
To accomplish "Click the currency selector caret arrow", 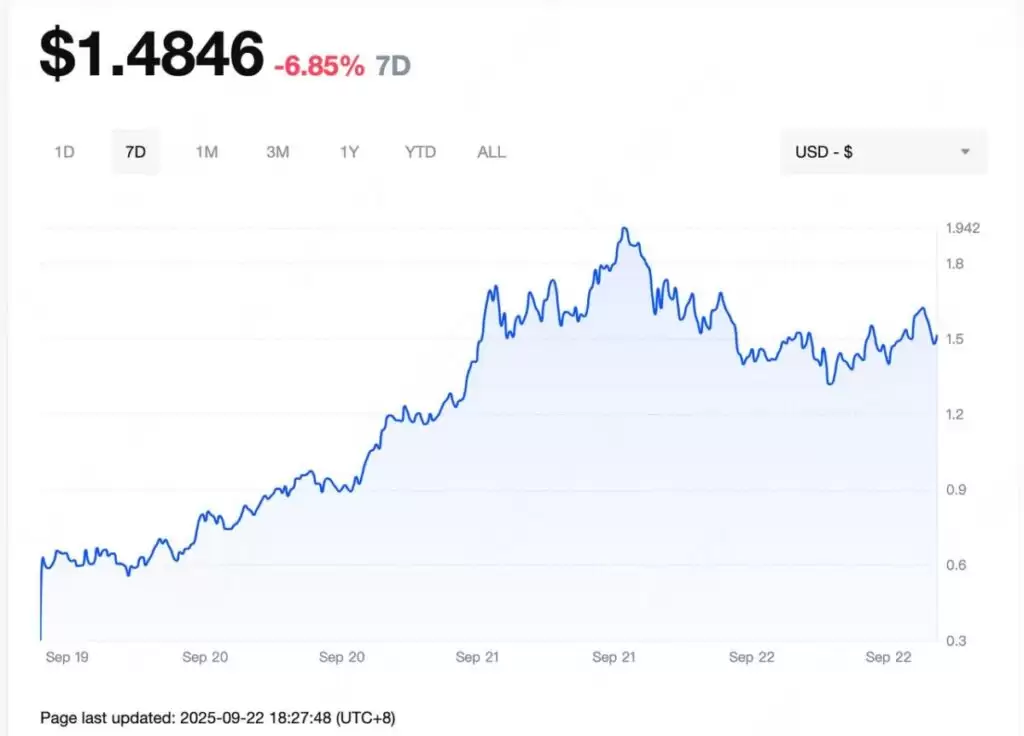I will tap(965, 152).
